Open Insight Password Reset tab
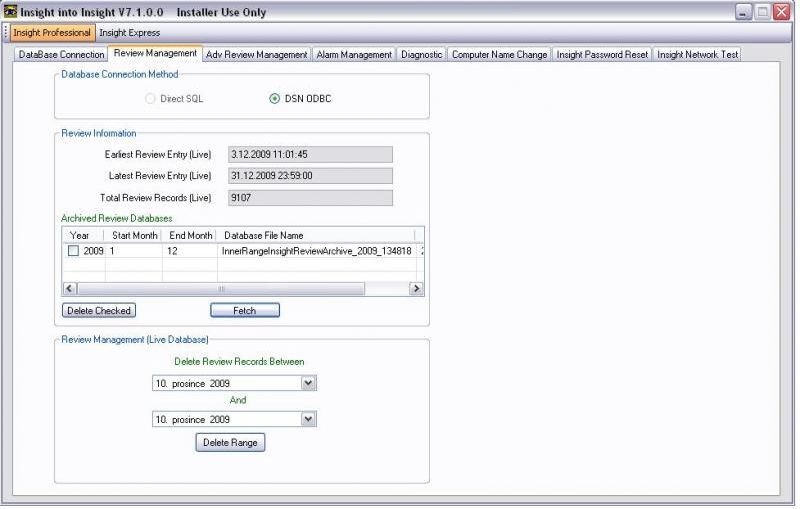 point(602,55)
